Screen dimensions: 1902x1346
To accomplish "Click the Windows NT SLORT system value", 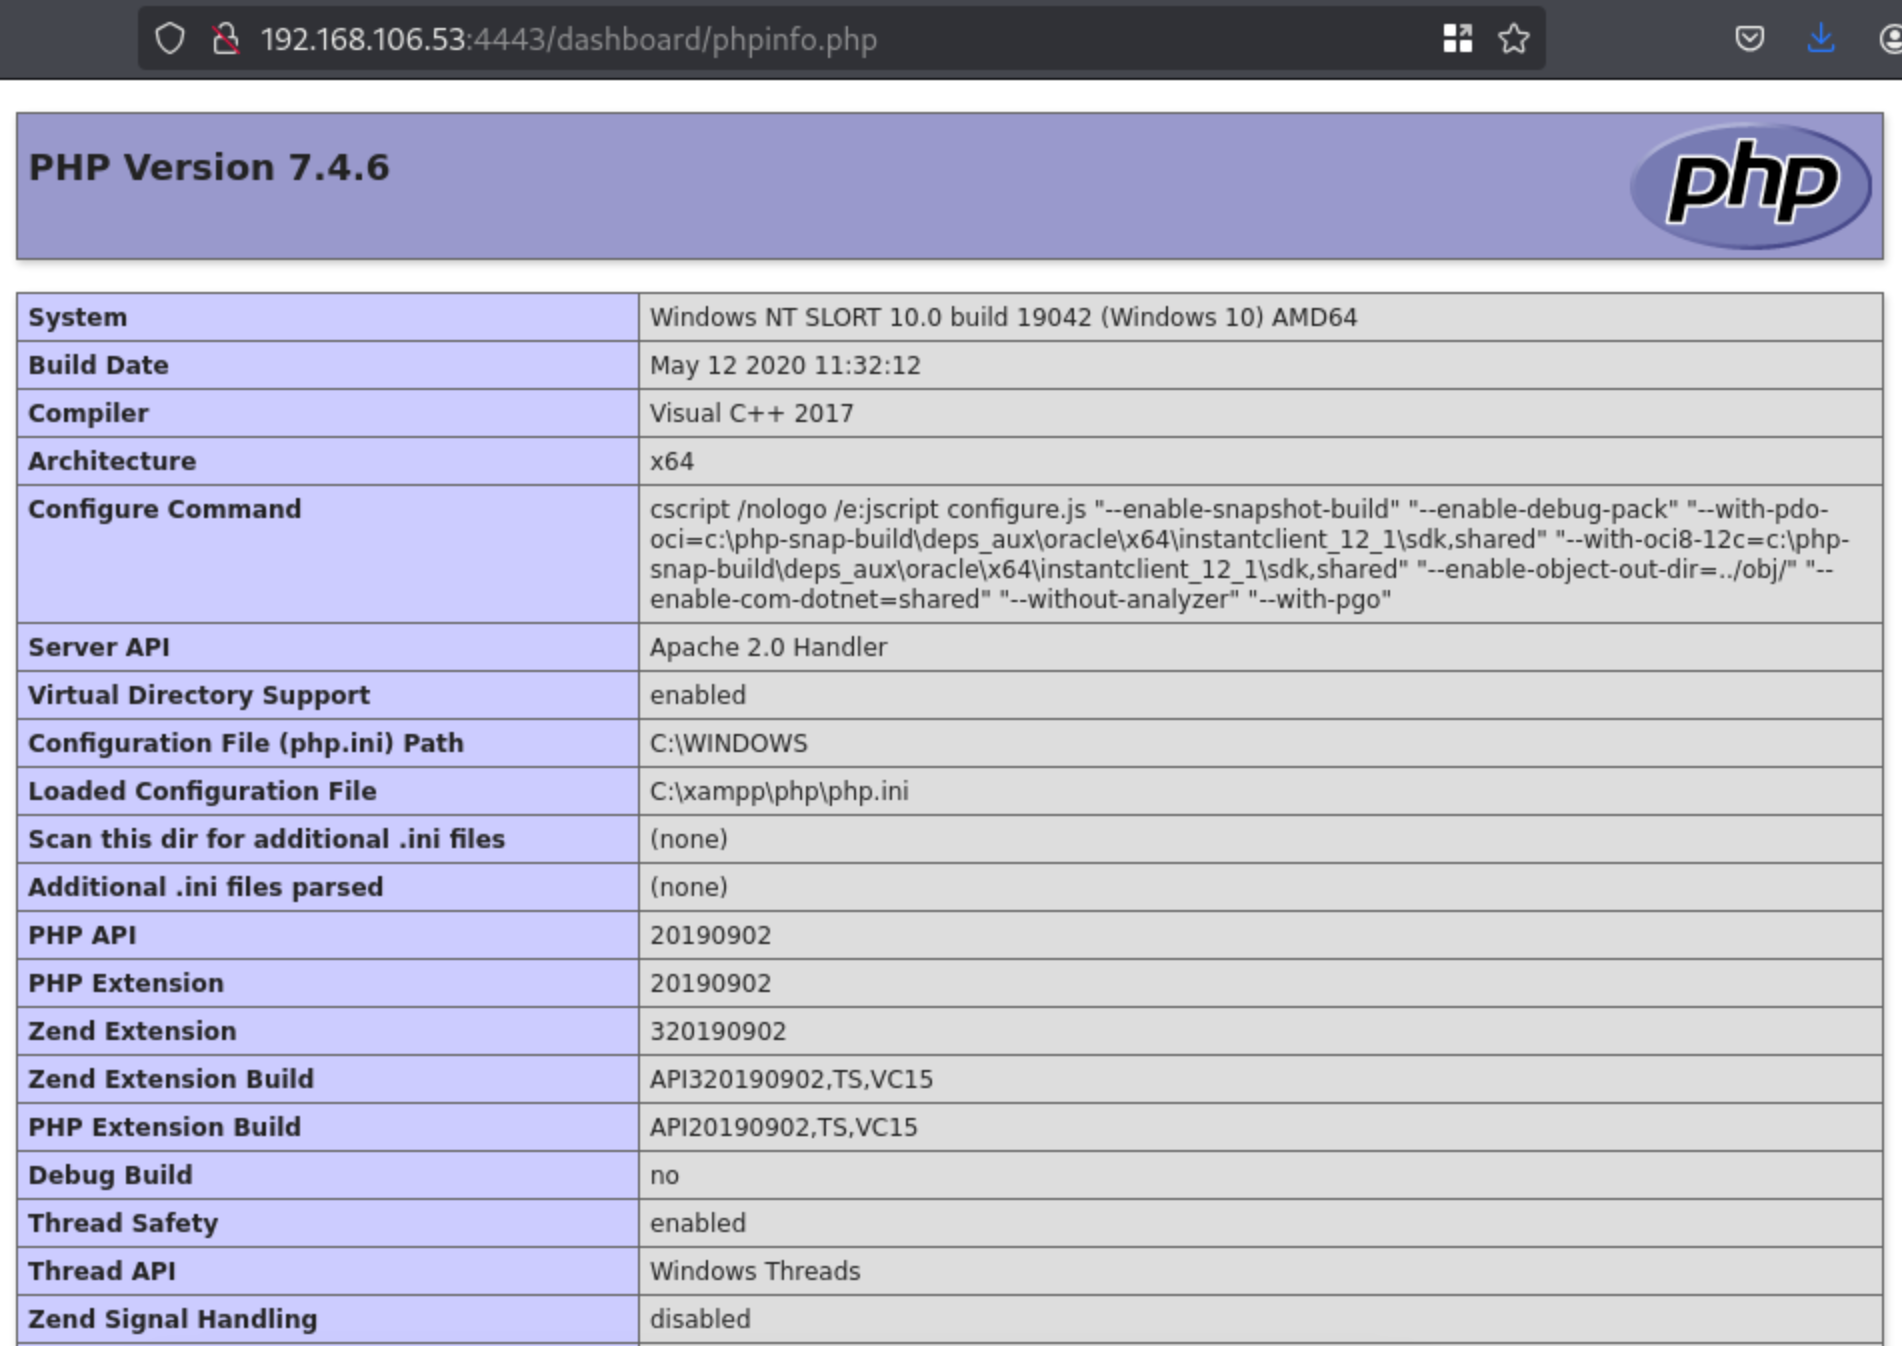I will coord(1003,317).
